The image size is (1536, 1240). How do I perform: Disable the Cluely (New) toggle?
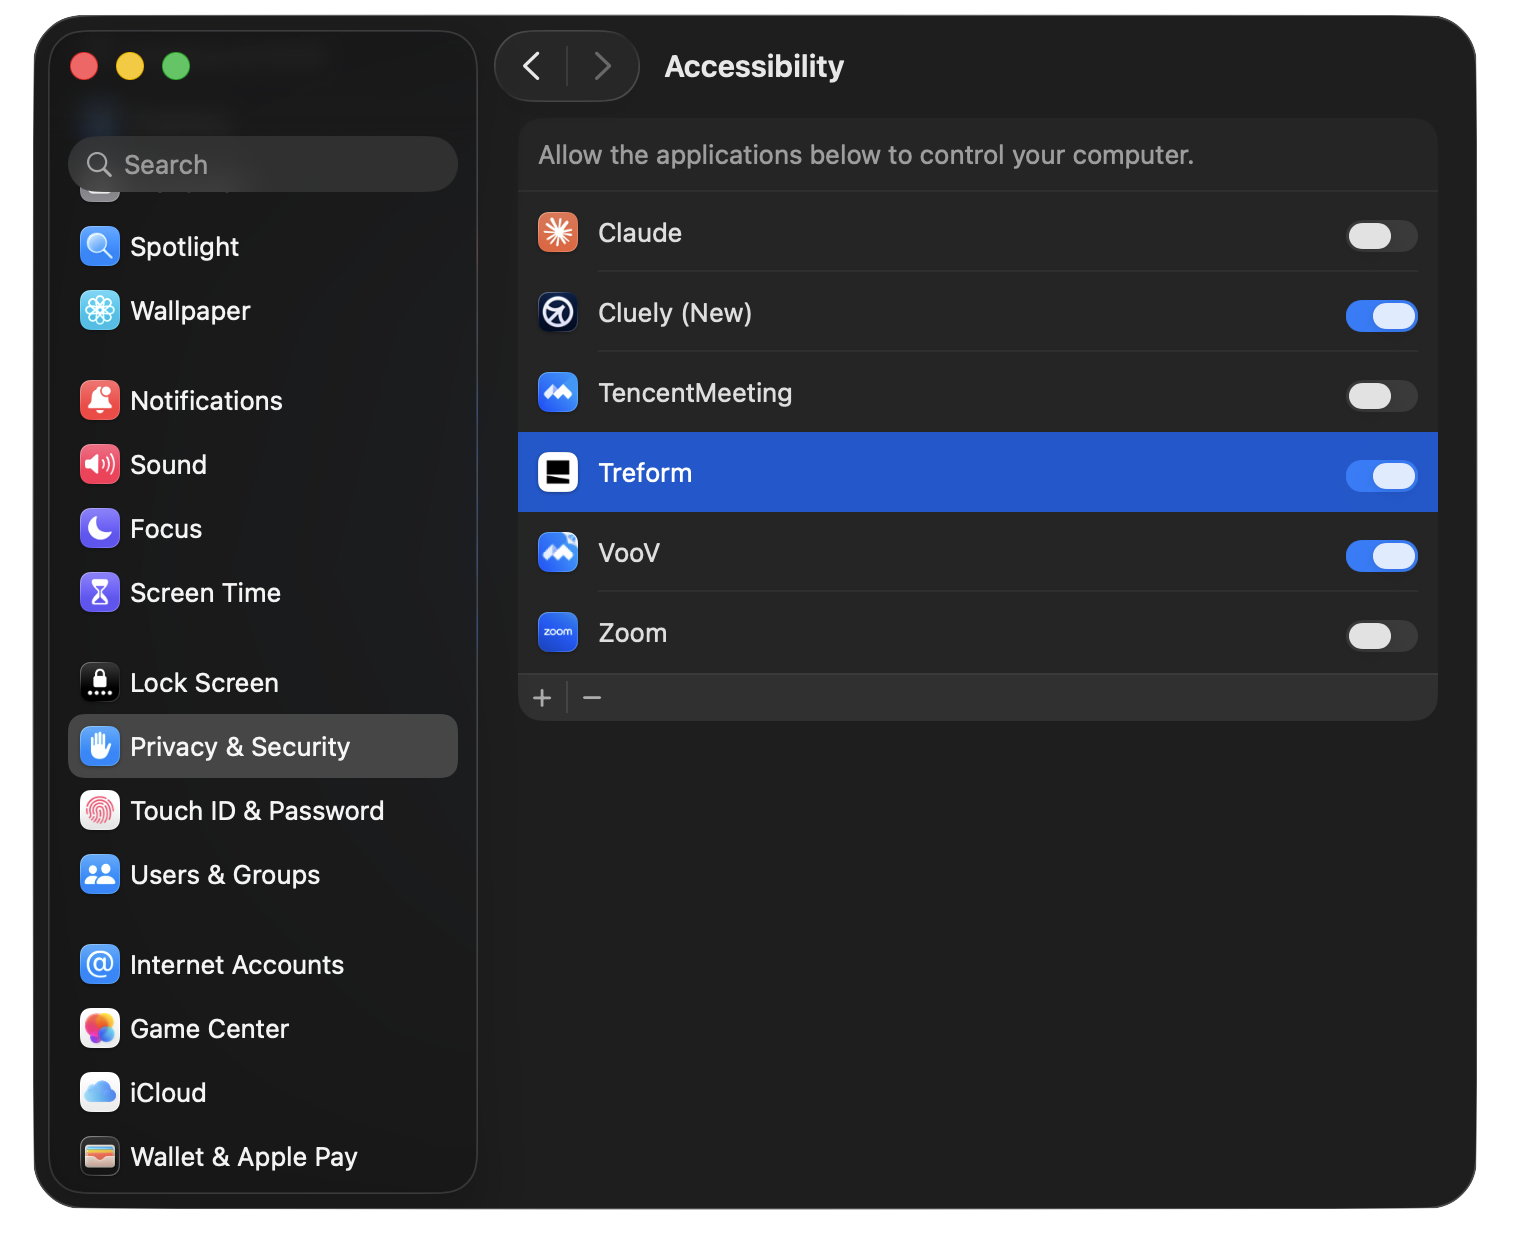point(1382,316)
